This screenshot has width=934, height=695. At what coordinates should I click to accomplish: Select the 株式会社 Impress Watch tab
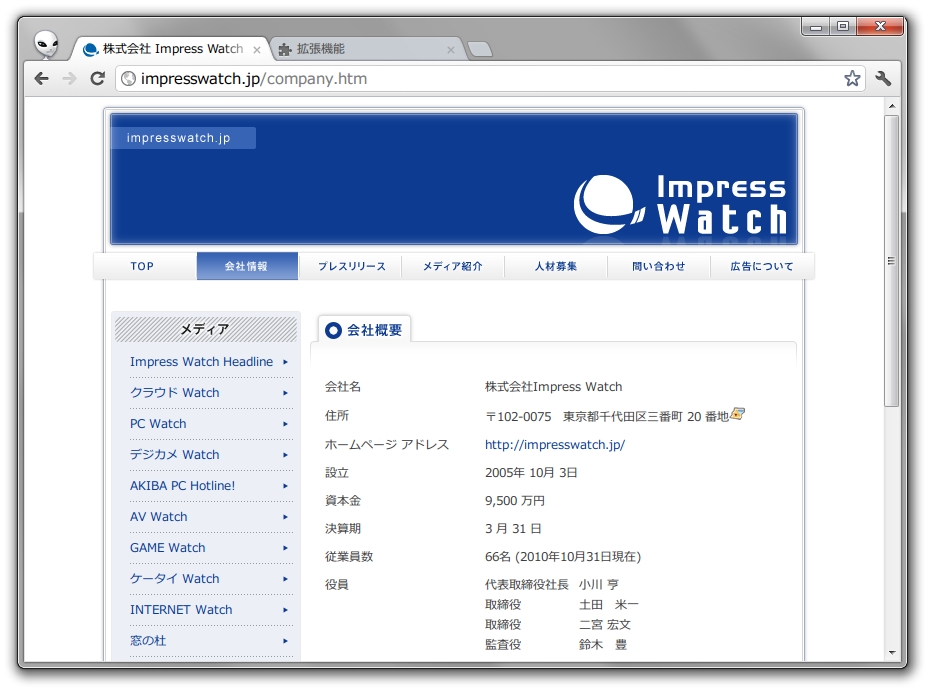click(x=172, y=49)
